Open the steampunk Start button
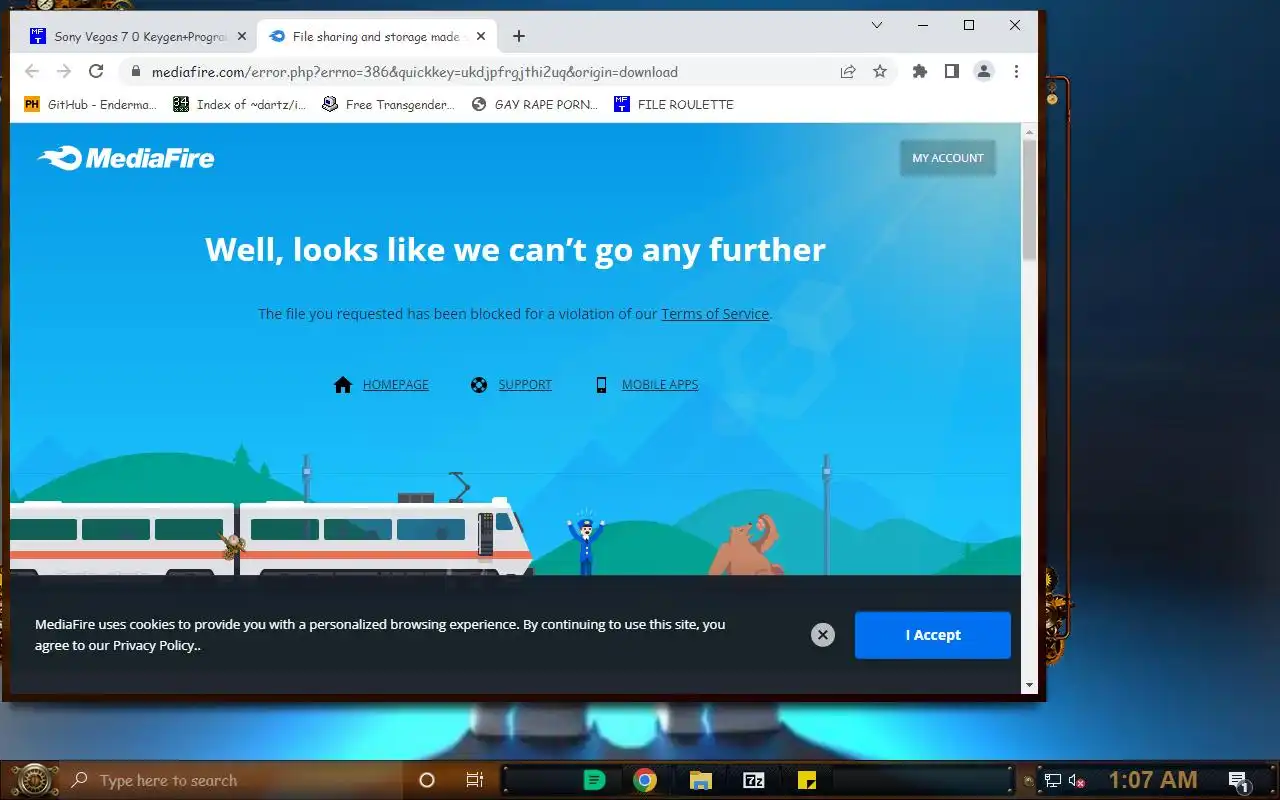 pyautogui.click(x=35, y=780)
